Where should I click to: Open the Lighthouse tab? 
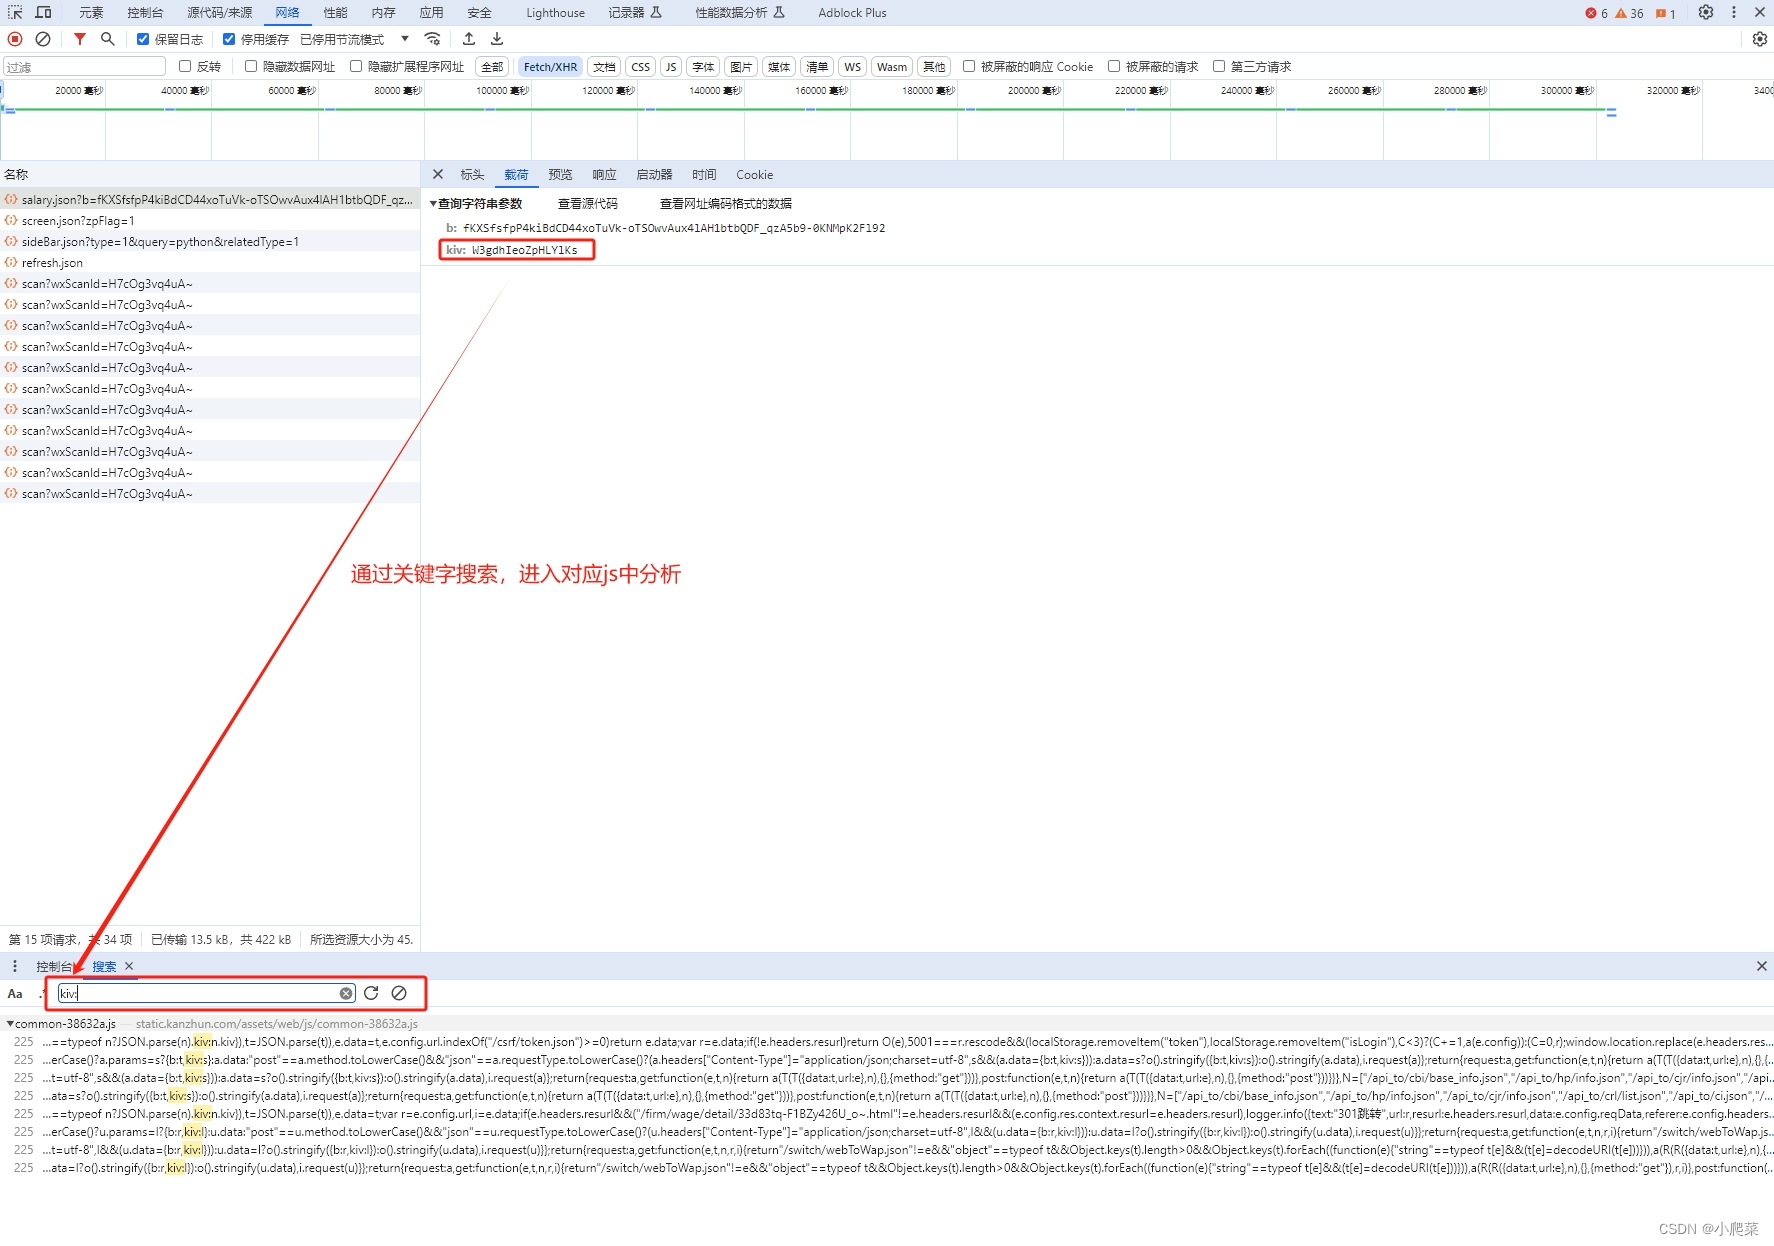coord(555,12)
